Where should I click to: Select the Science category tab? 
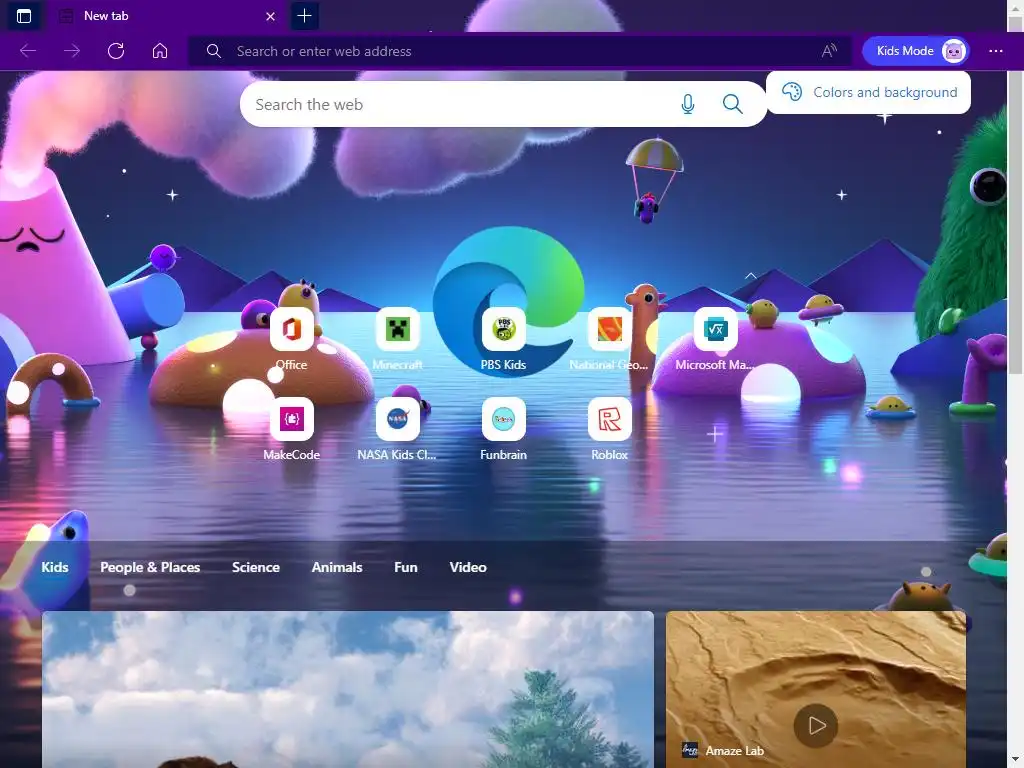click(x=256, y=567)
